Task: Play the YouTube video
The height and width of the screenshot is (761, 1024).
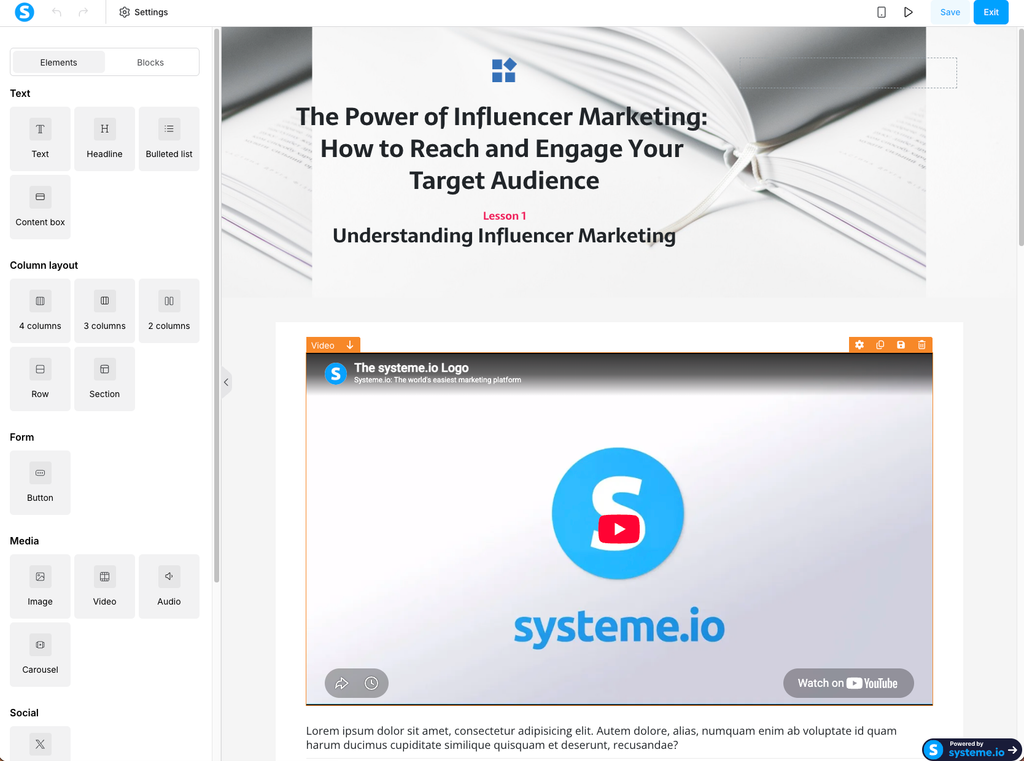Action: click(618, 529)
